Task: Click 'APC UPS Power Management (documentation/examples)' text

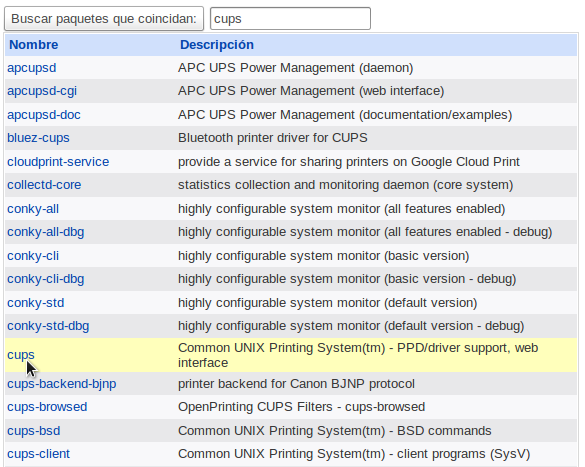Action: tap(345, 115)
